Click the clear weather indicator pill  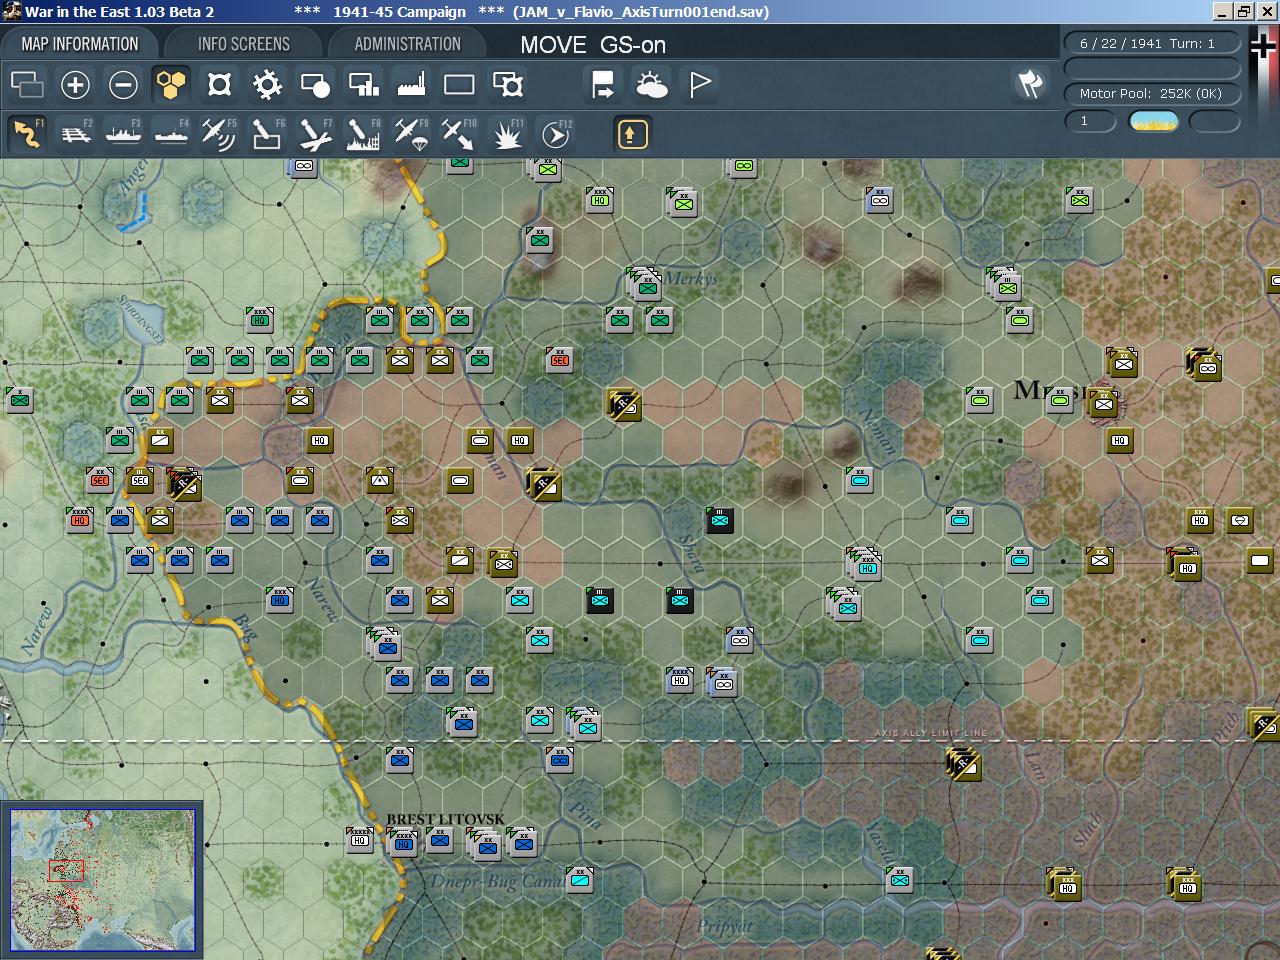point(1153,121)
